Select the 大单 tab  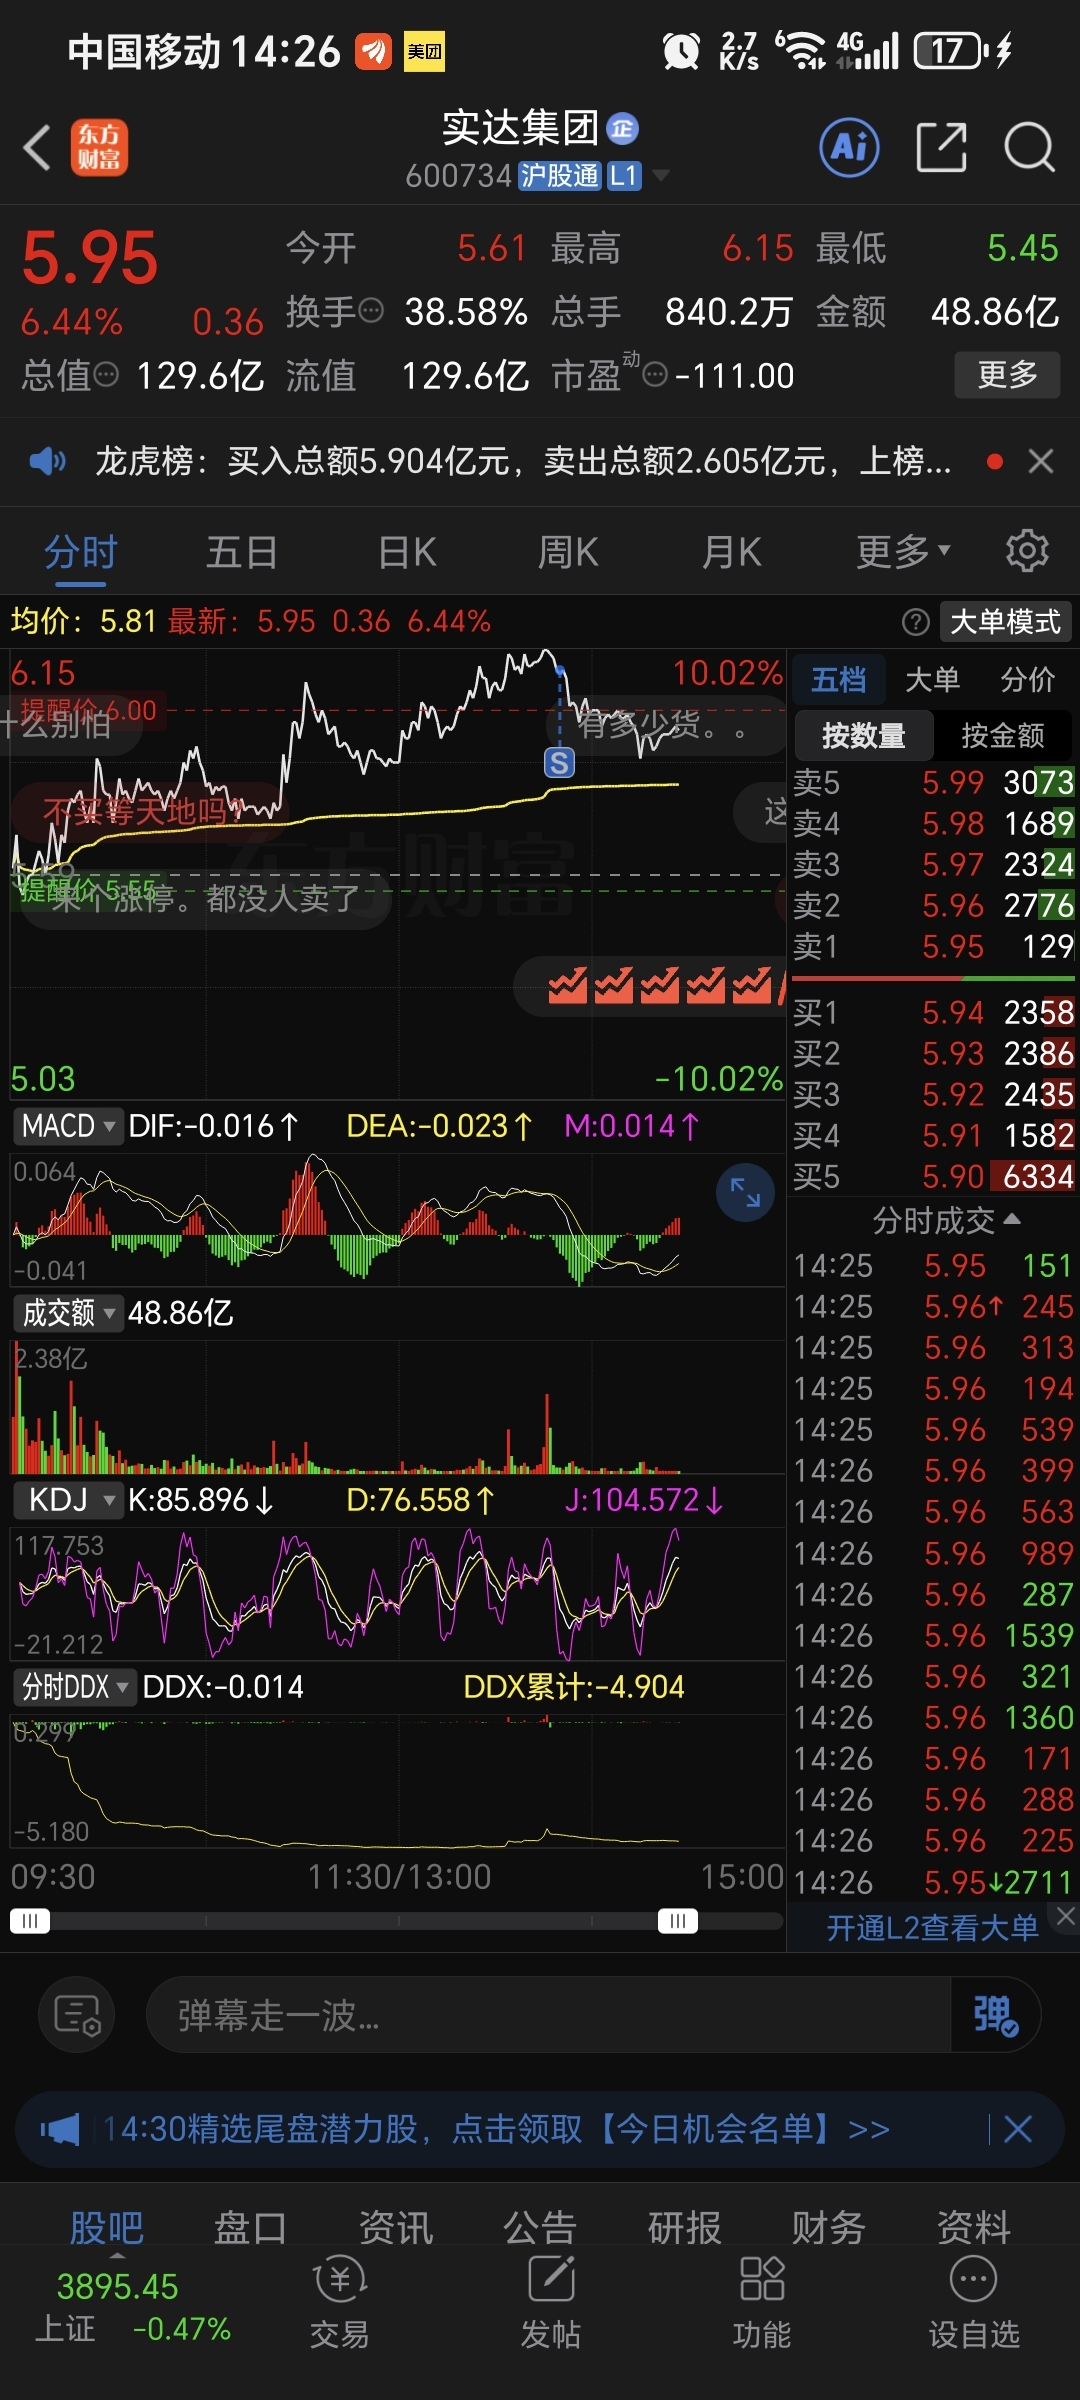[x=932, y=680]
